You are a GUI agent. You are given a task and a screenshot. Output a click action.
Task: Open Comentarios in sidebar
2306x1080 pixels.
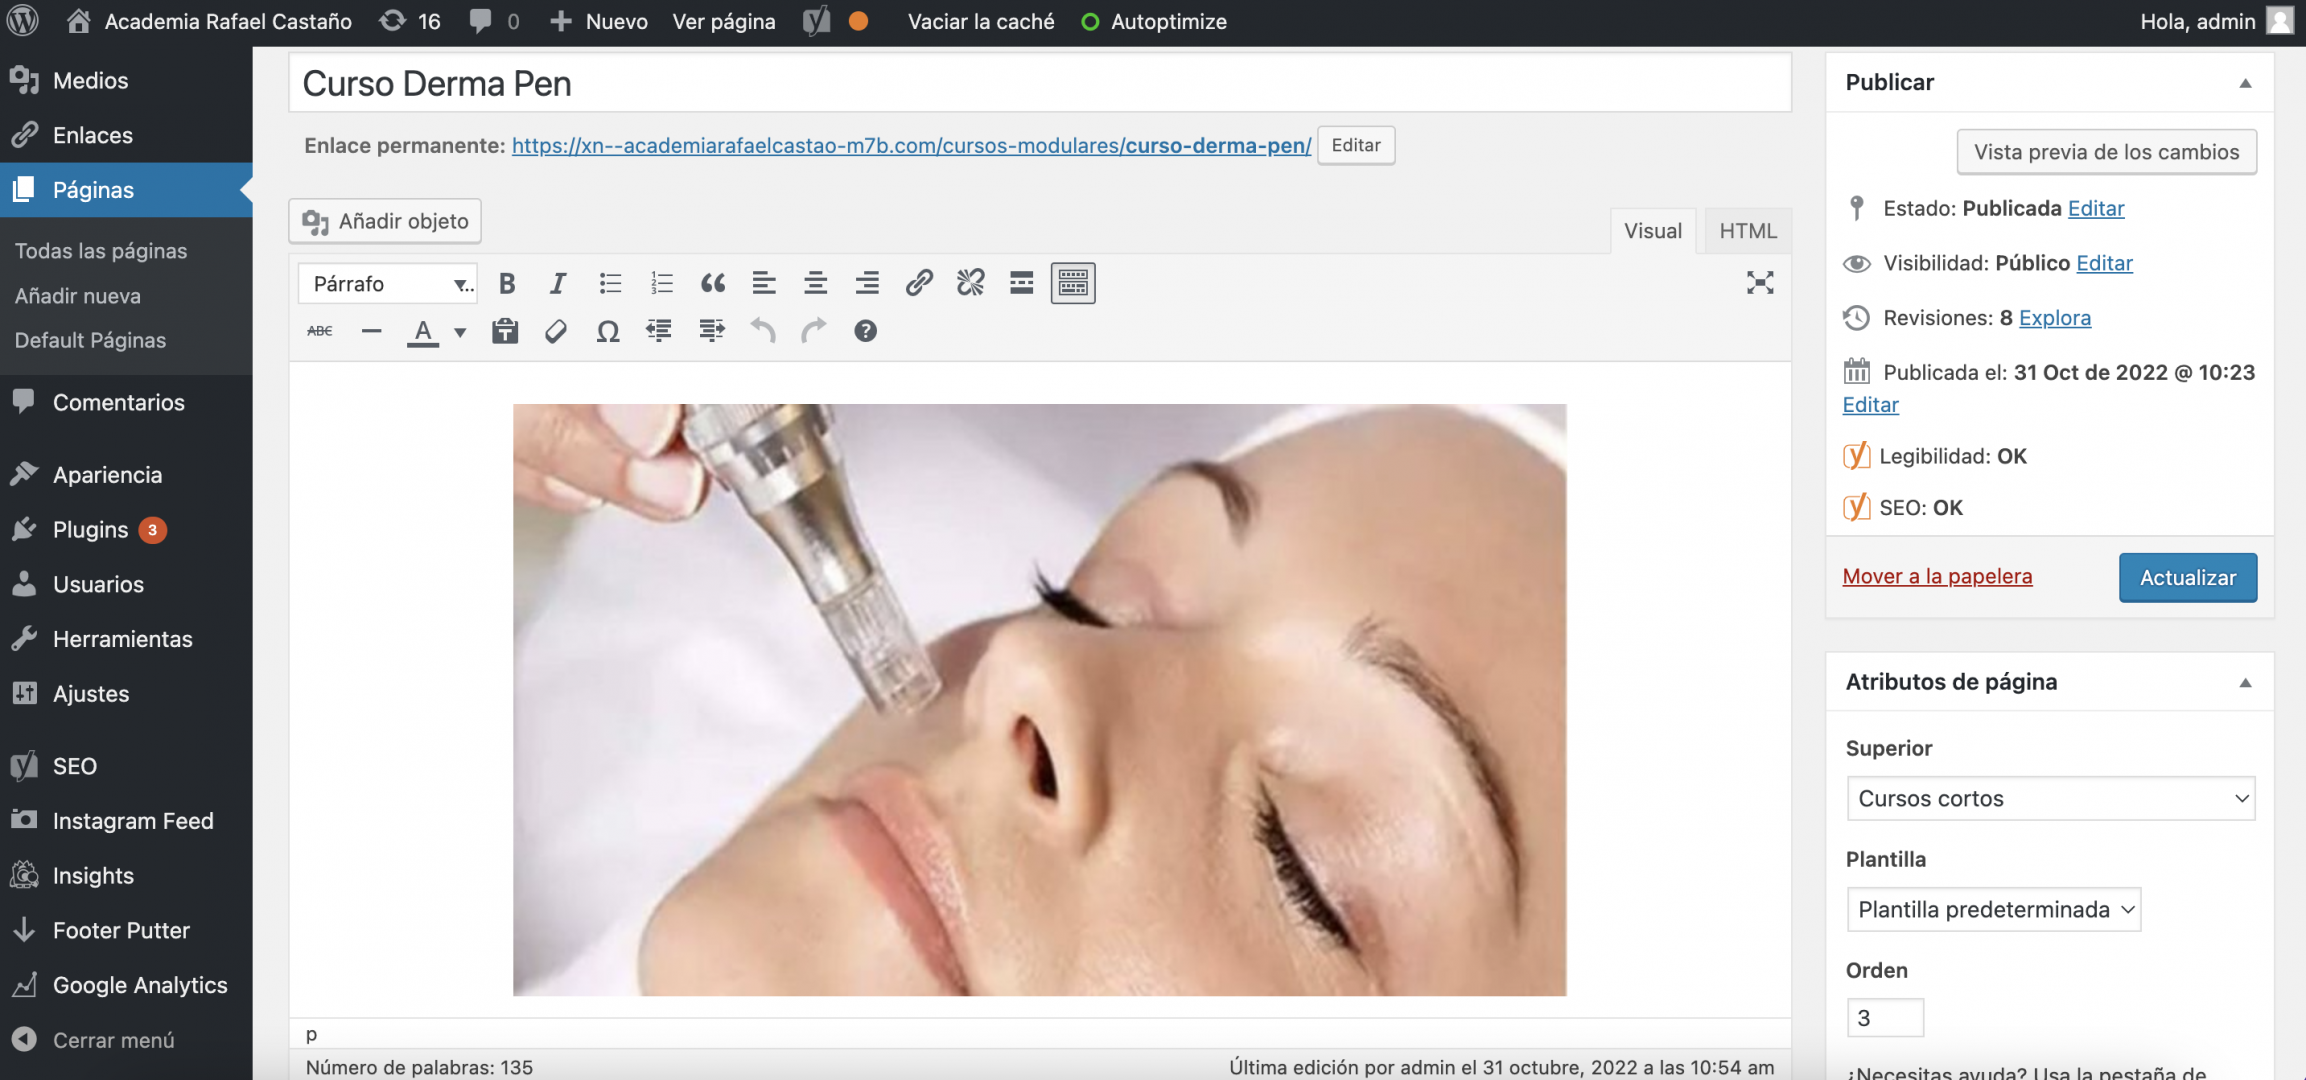tap(126, 403)
